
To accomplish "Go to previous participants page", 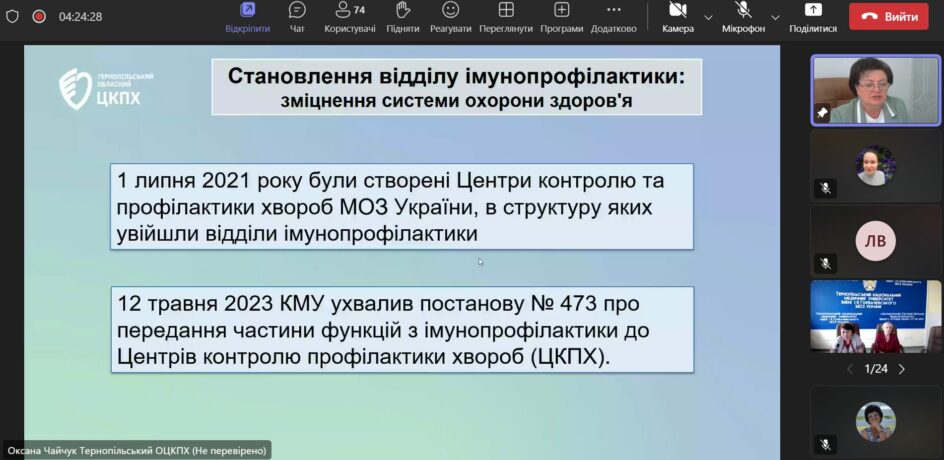I will click(850, 369).
